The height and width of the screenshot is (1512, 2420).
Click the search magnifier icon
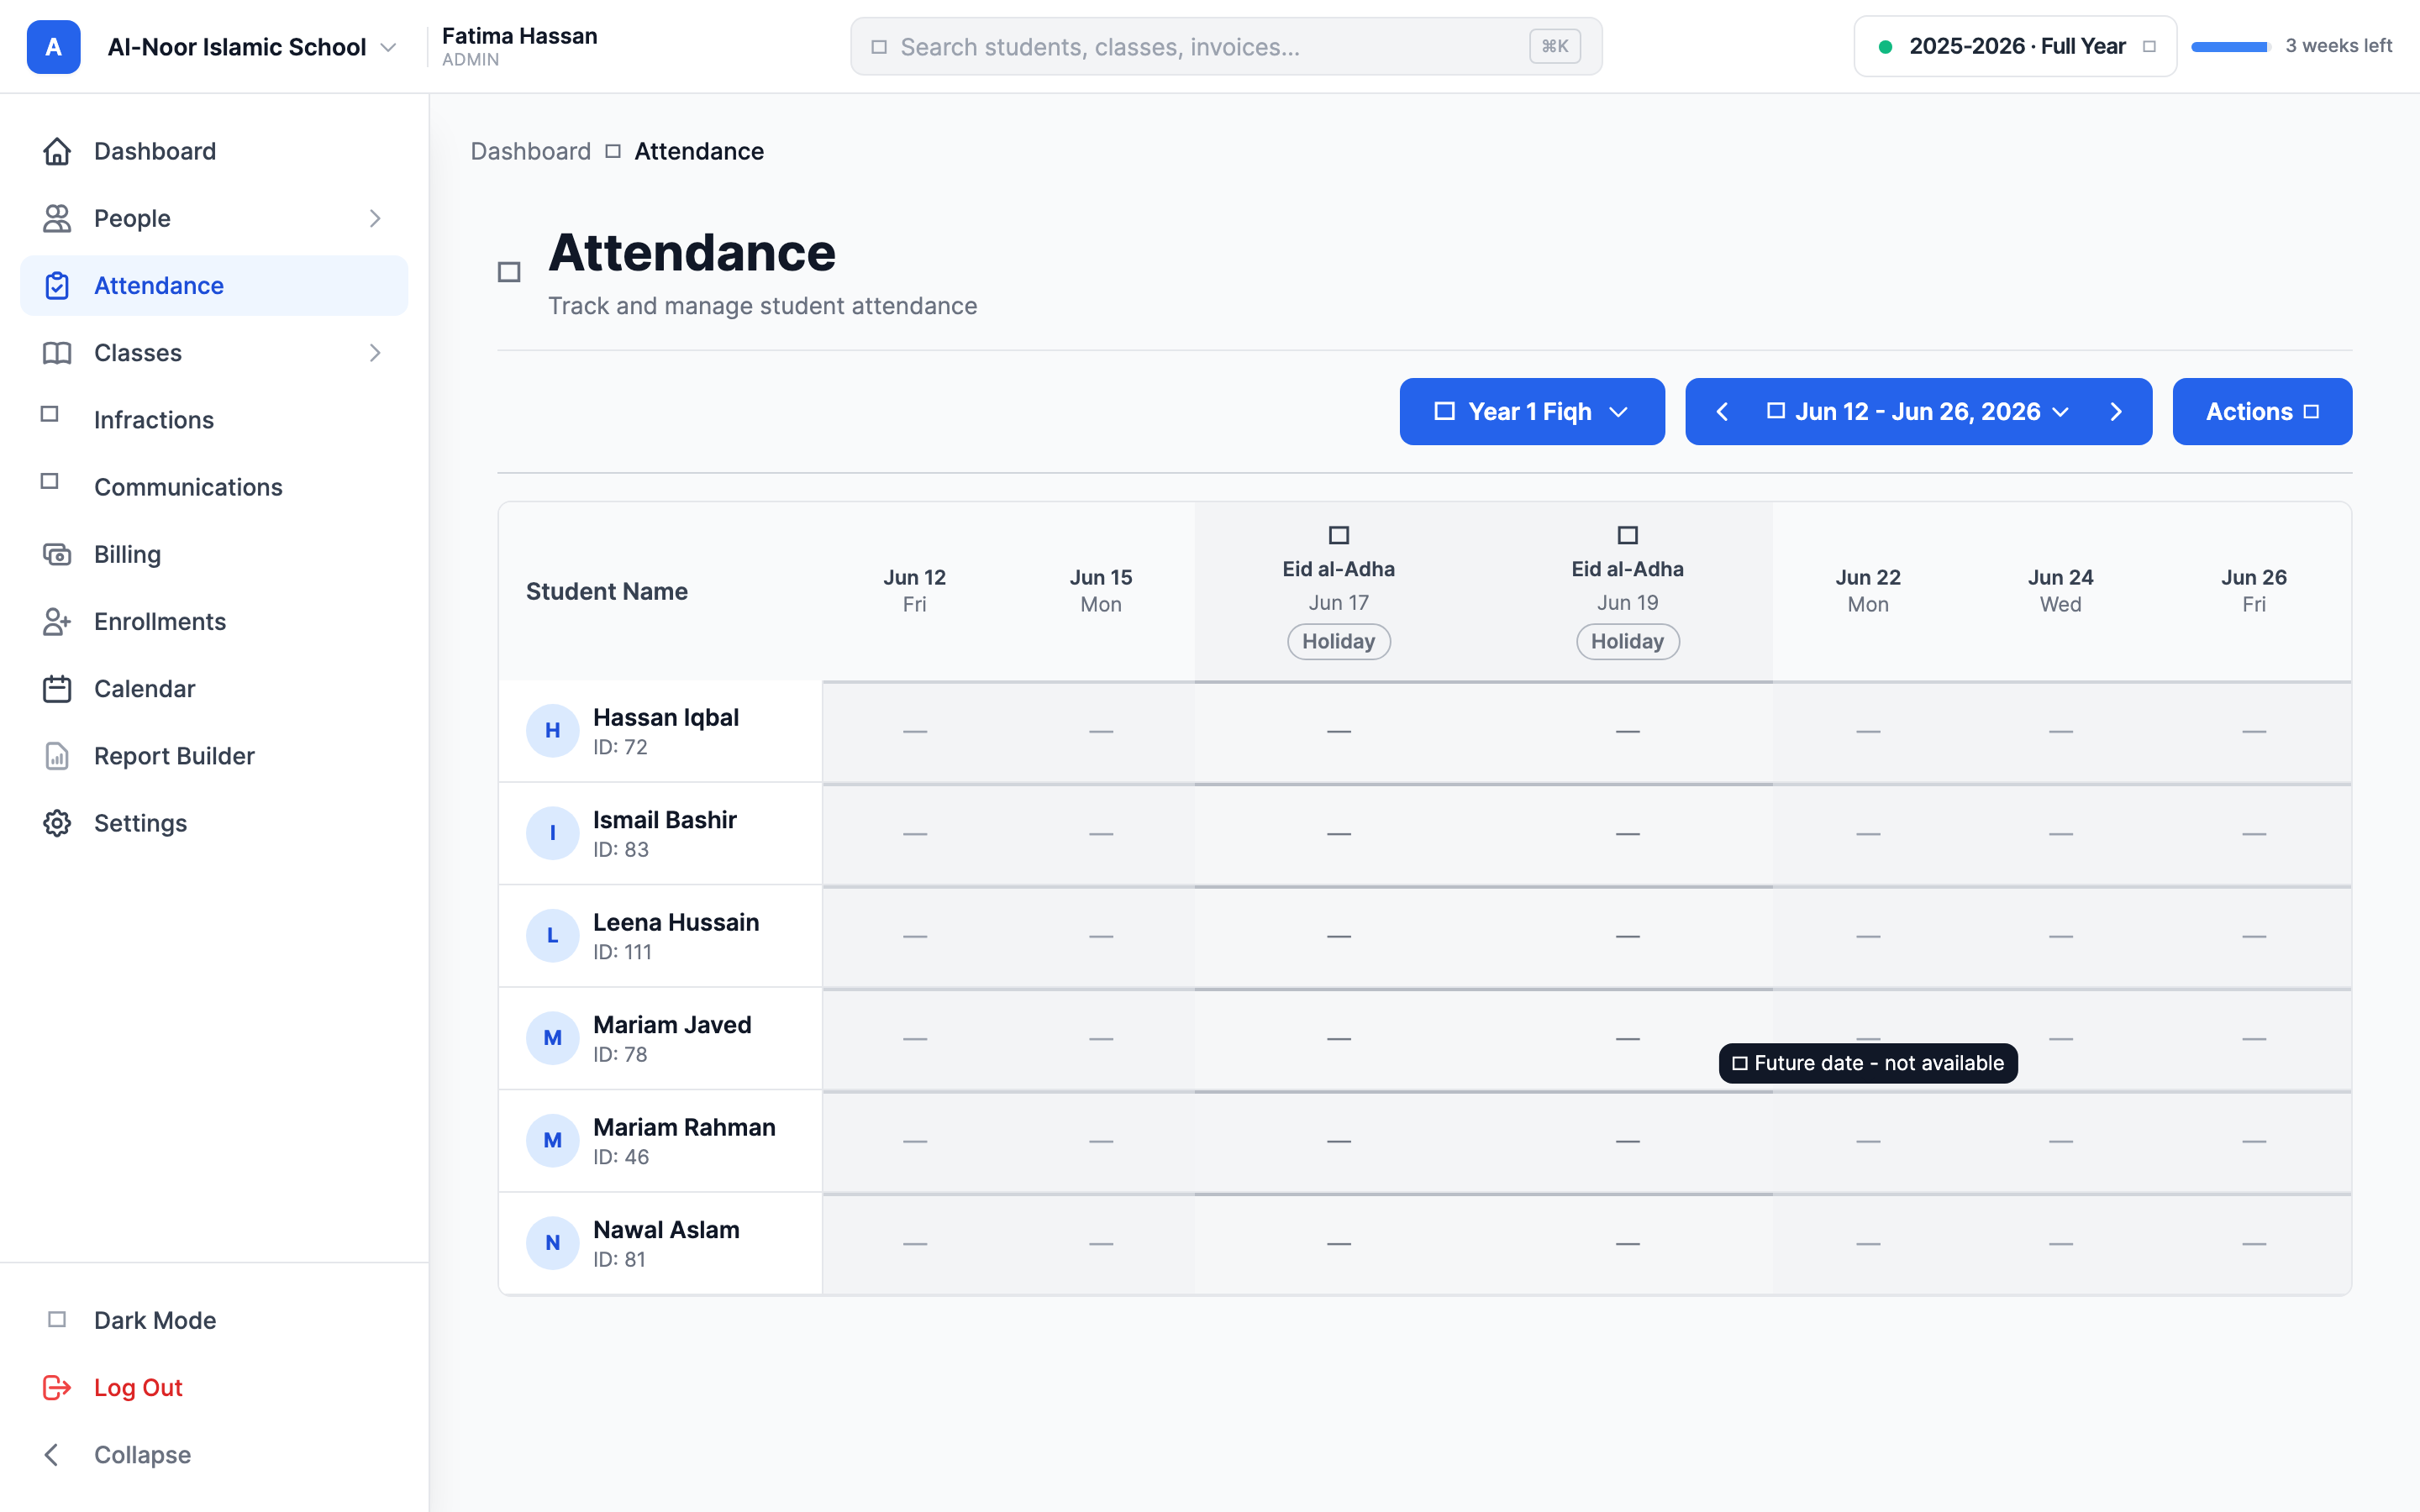pyautogui.click(x=879, y=47)
